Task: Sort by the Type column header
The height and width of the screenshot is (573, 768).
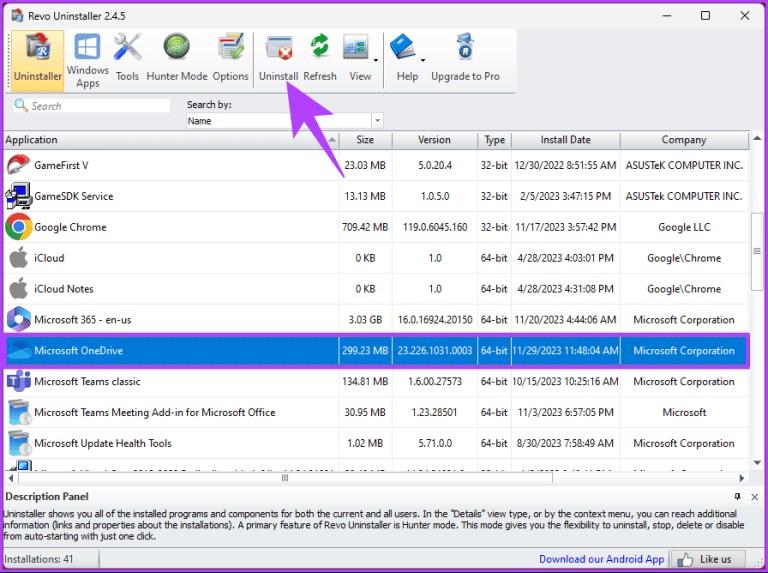Action: point(495,140)
